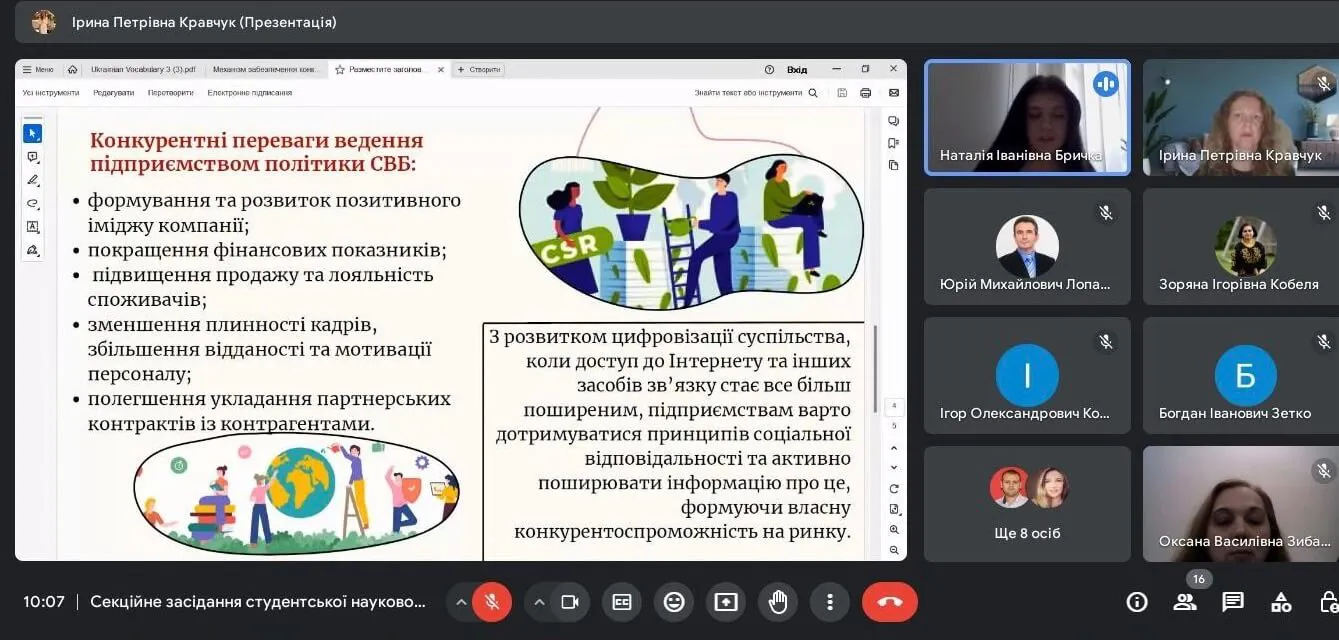1339x640 pixels.
Task: Turn on closed captions
Action: pyautogui.click(x=622, y=602)
